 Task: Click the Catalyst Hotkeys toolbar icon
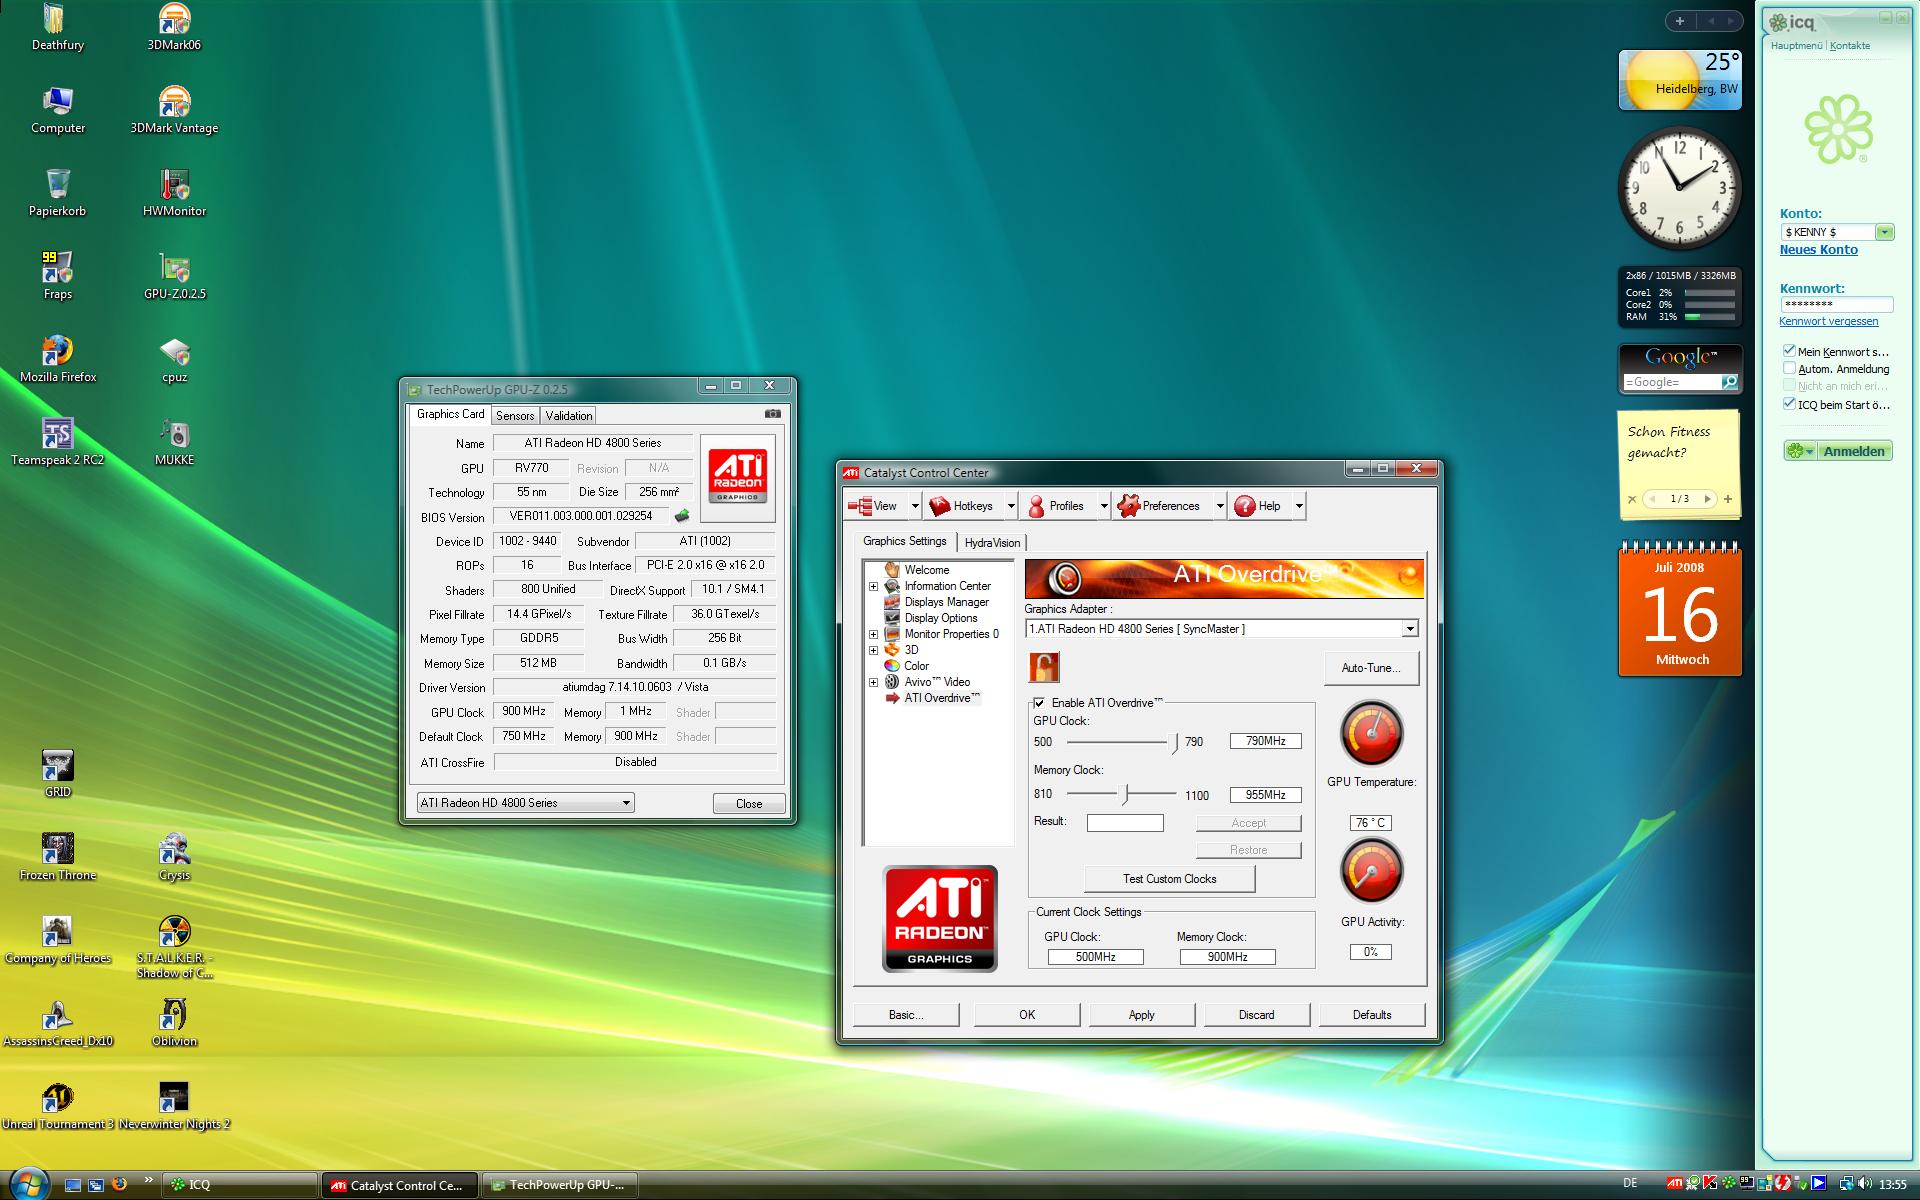940,506
